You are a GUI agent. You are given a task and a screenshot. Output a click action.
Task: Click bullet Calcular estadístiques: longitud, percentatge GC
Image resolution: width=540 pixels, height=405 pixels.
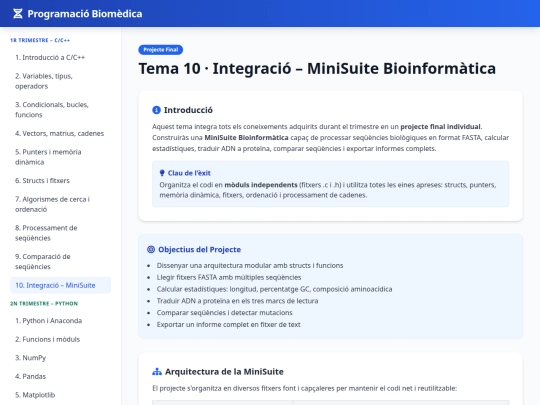(274, 289)
